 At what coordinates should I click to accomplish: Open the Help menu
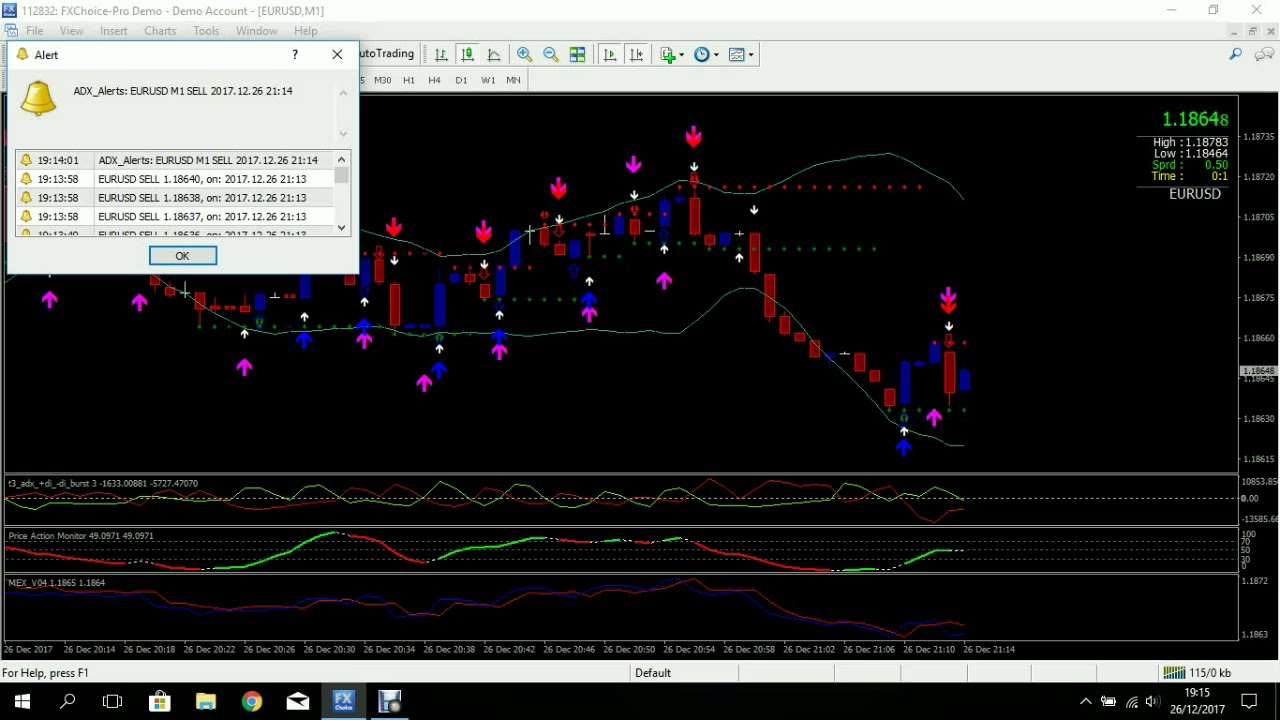click(x=306, y=31)
